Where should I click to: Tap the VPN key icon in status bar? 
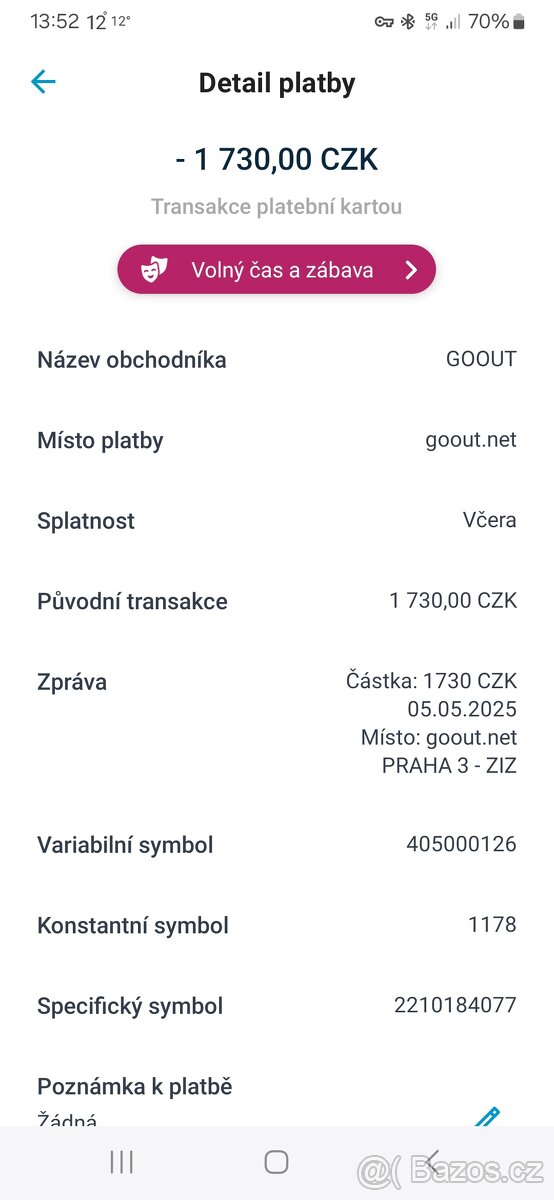coord(384,21)
